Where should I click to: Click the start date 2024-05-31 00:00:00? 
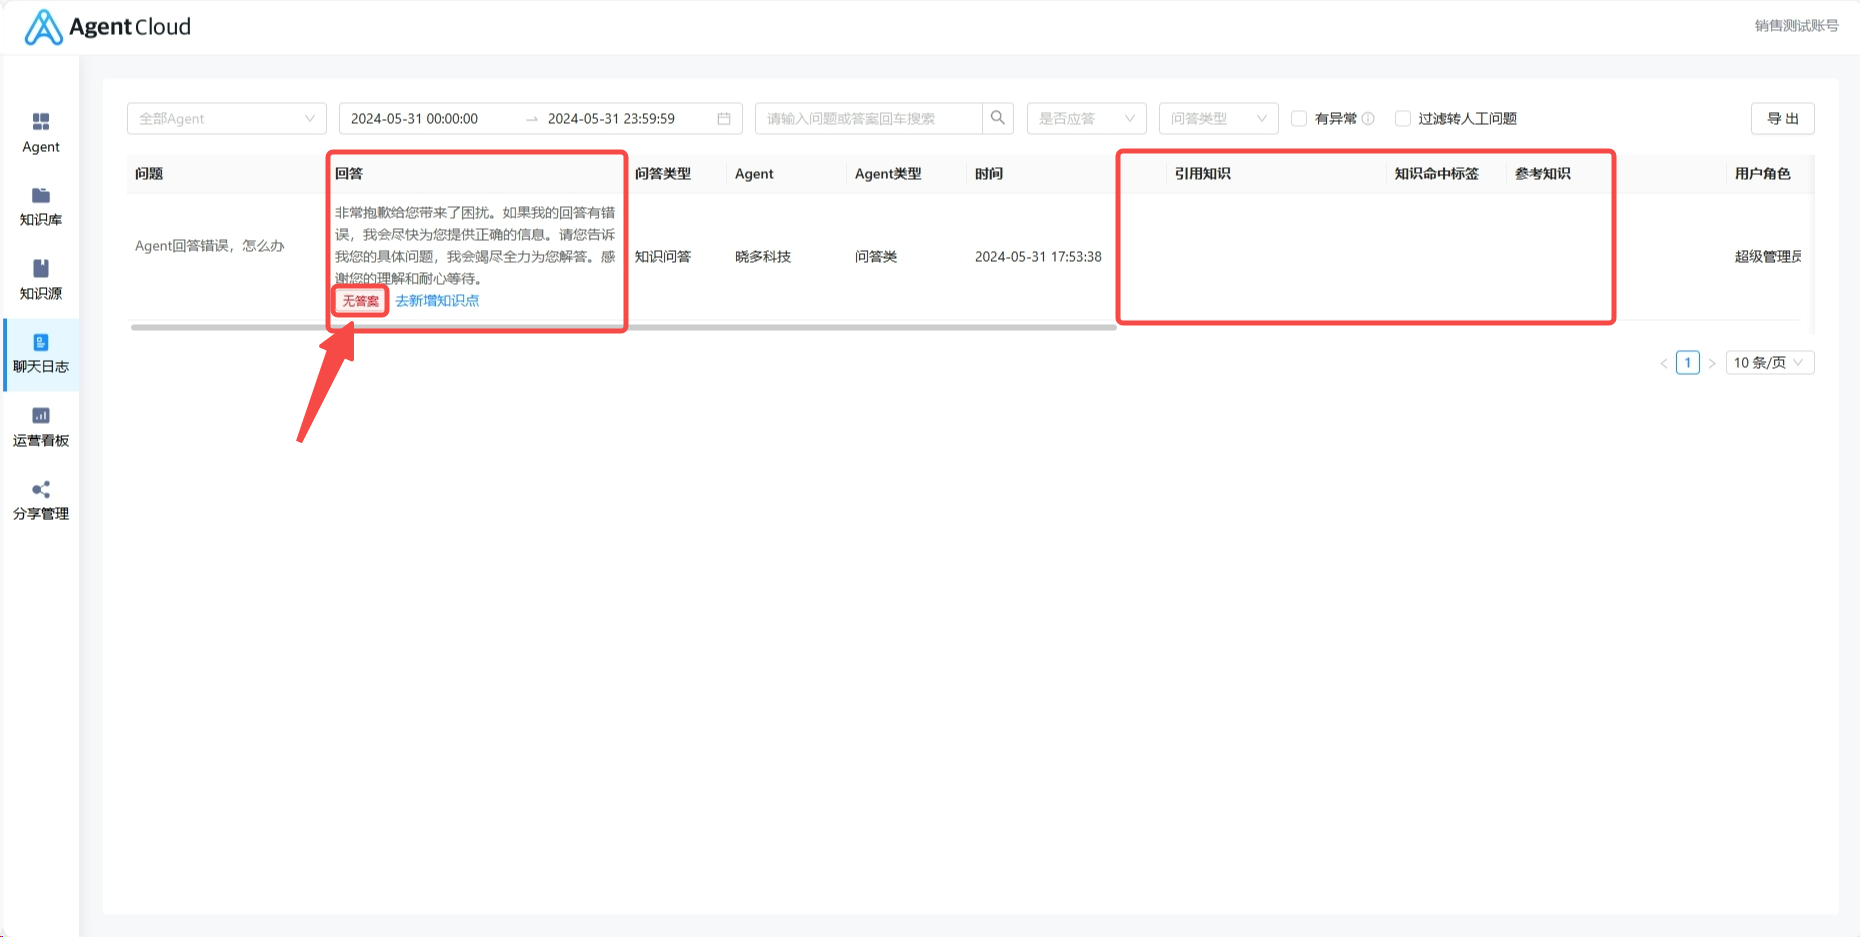click(414, 118)
